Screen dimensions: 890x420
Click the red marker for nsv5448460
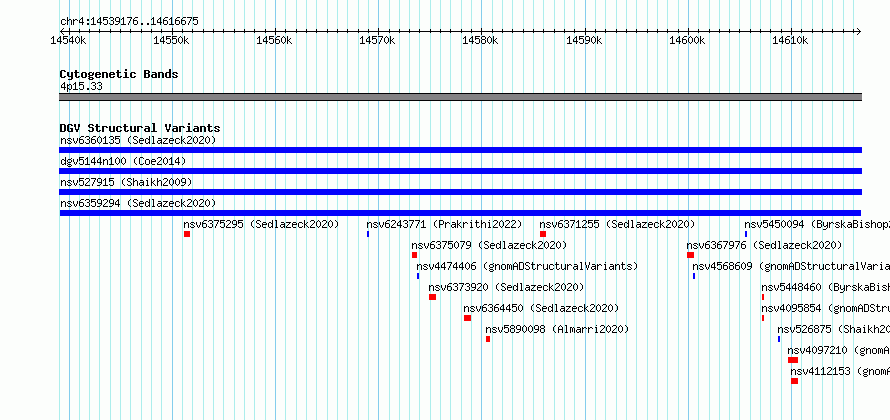click(763, 297)
